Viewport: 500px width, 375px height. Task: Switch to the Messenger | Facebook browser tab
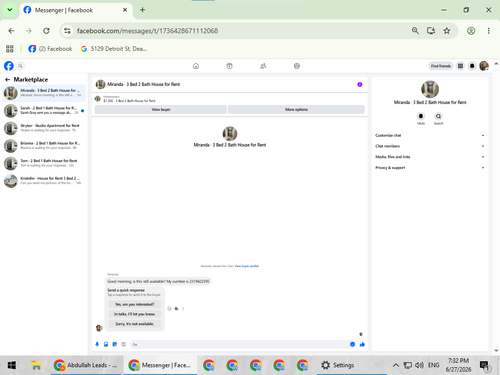click(76, 10)
